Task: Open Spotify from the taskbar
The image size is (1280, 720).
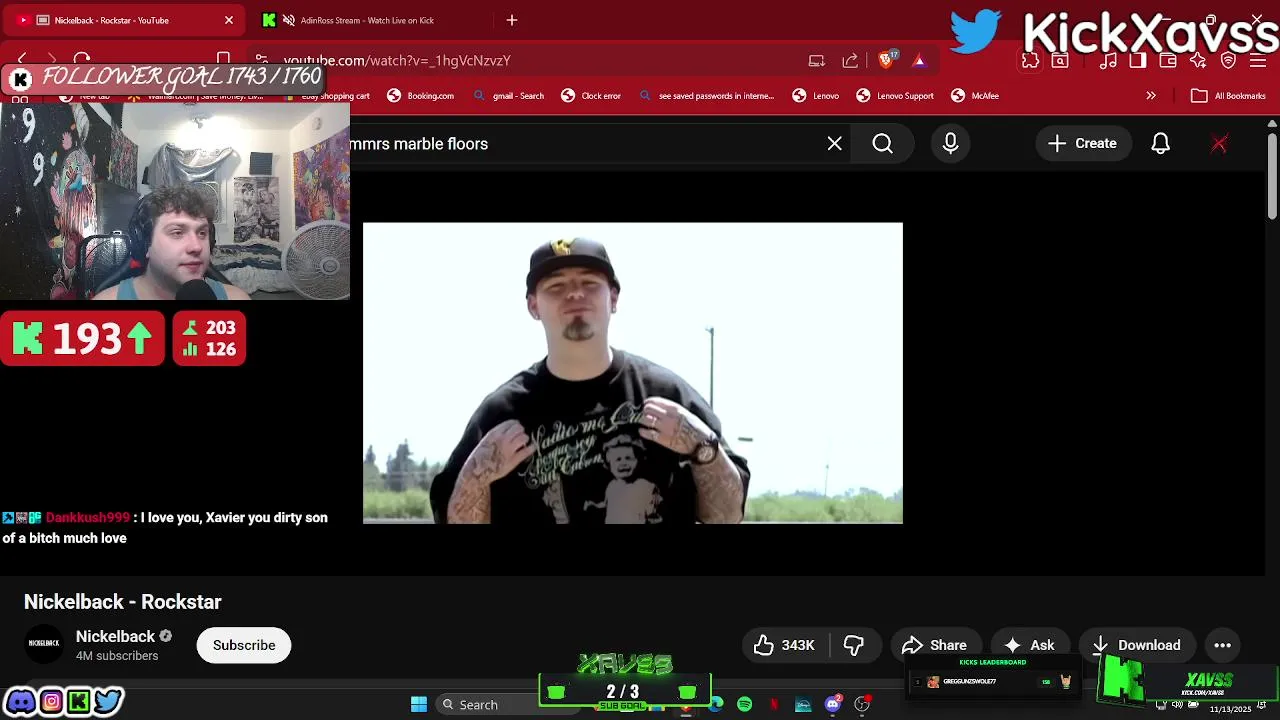Action: point(744,704)
